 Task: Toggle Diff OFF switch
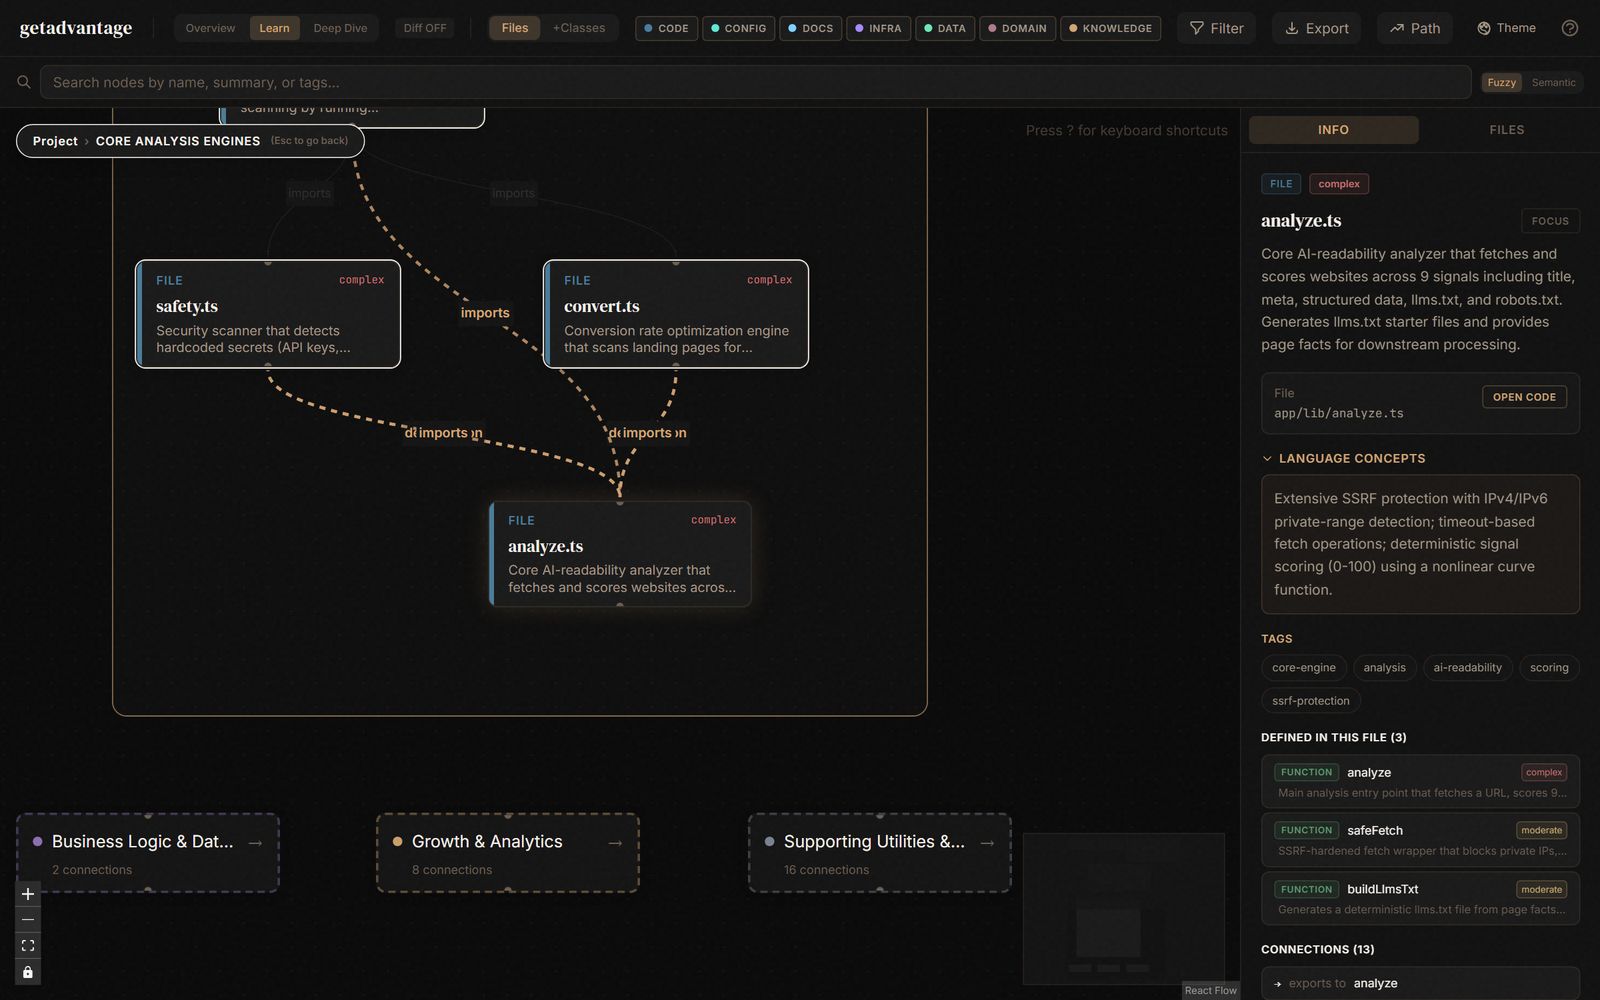(425, 28)
